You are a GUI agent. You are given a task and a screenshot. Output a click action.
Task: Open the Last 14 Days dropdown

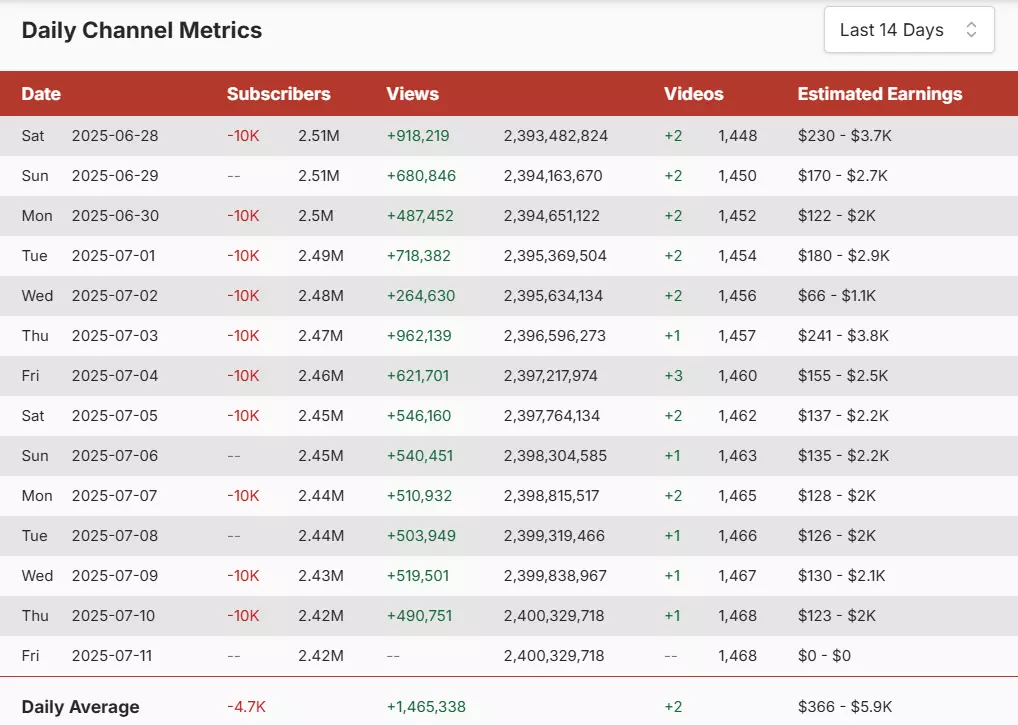909,30
